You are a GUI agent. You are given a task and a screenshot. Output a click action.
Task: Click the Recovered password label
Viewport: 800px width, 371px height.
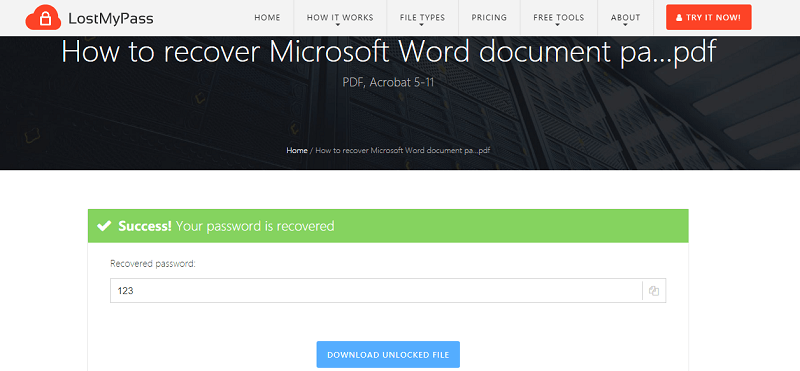(x=153, y=264)
